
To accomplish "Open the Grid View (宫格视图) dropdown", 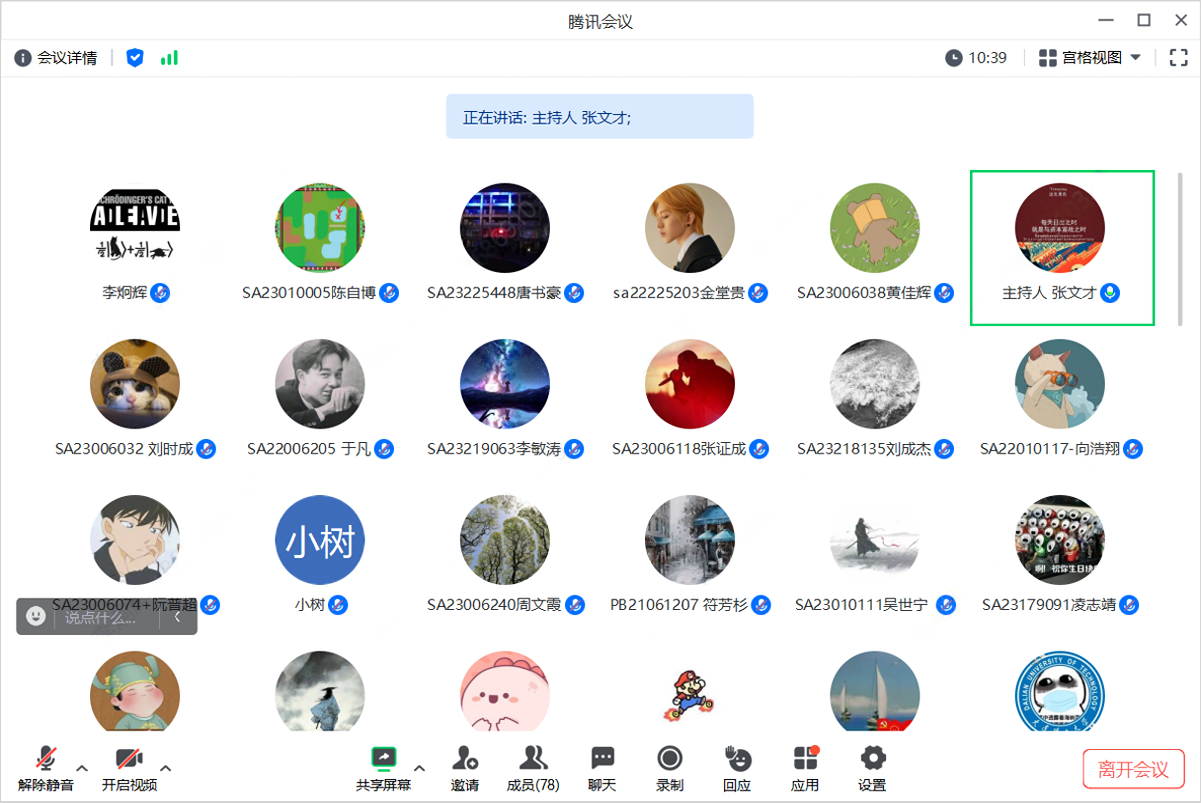I will click(1090, 58).
